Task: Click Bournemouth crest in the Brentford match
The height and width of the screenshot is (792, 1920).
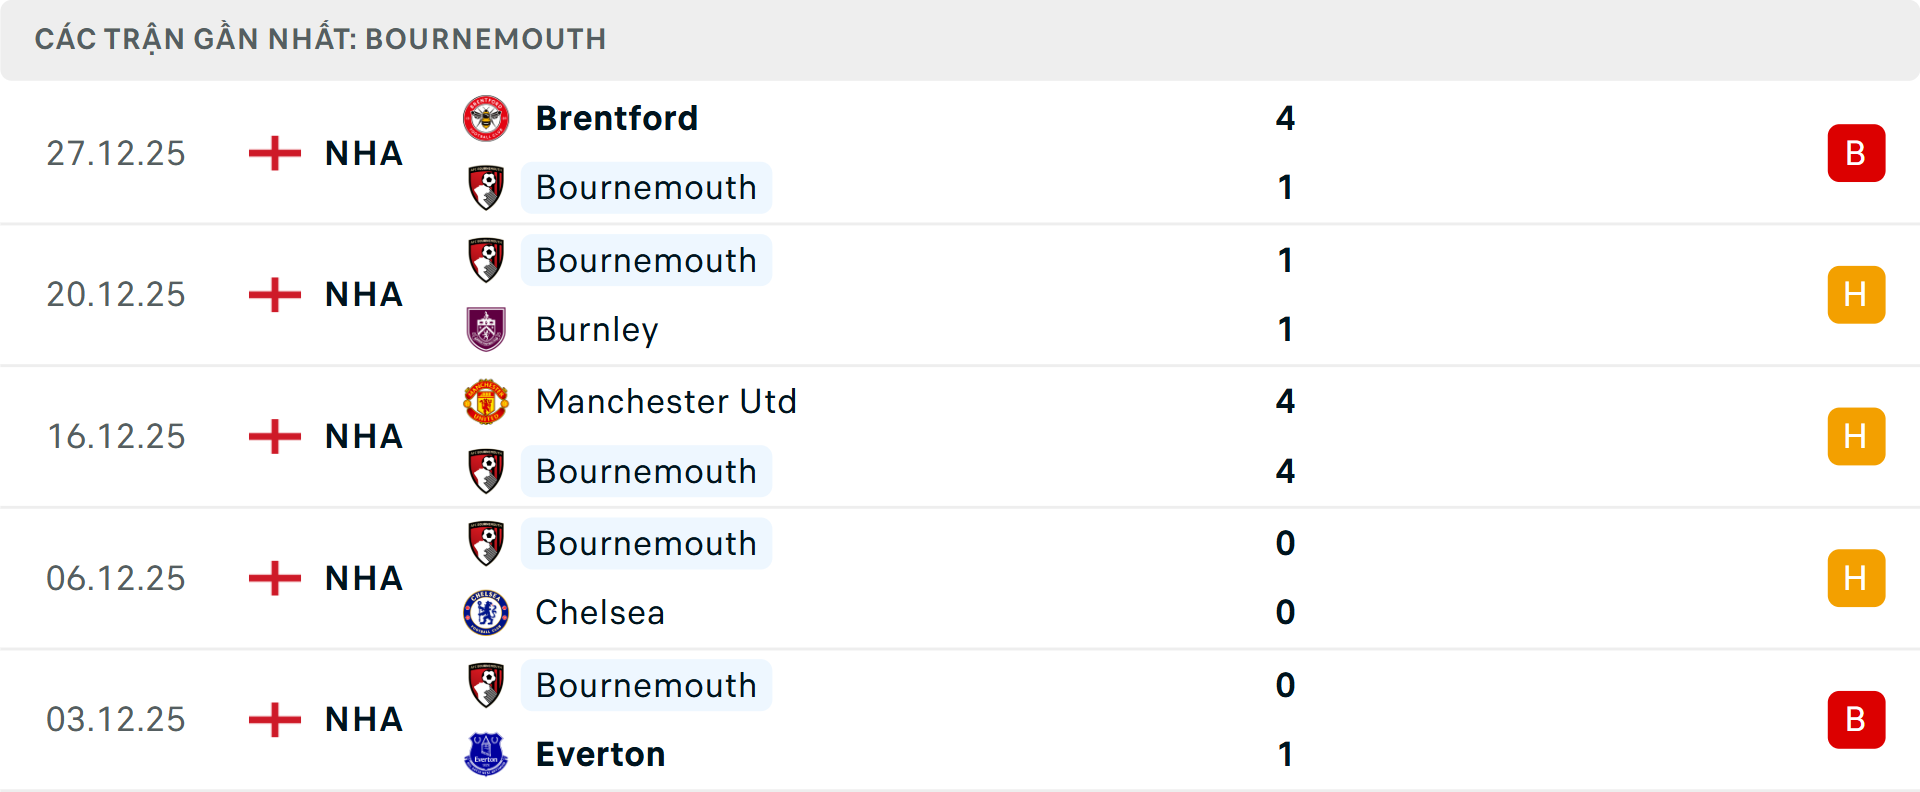Action: [x=486, y=188]
